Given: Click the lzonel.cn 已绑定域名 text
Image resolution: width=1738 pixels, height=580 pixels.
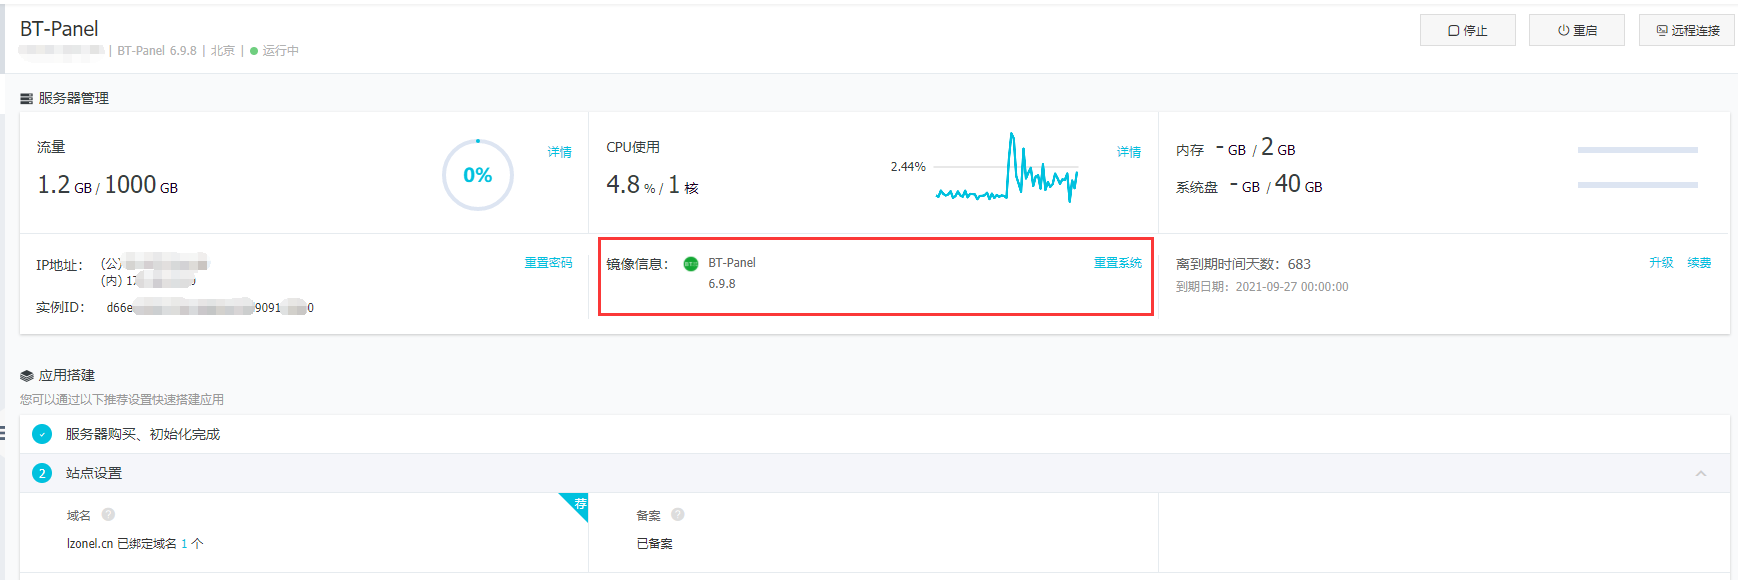Looking at the screenshot, I should point(122,544).
